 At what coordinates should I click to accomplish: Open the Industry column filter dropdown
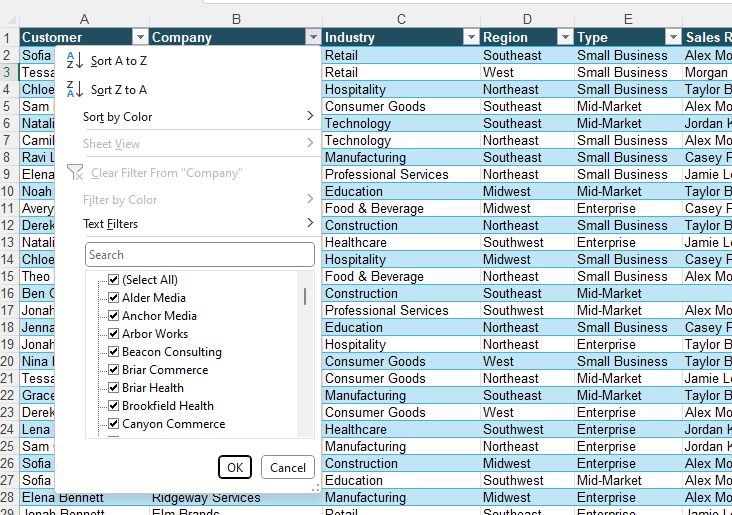click(x=472, y=37)
